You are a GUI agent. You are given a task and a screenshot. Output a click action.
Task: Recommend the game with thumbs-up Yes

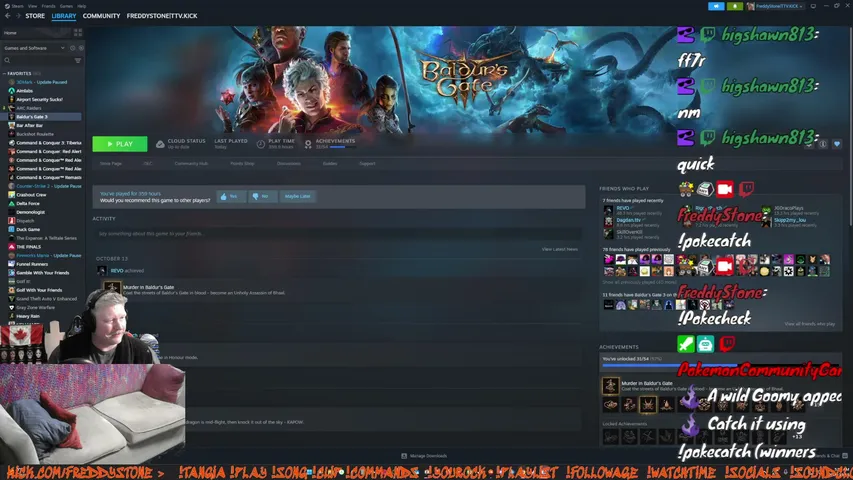click(230, 196)
